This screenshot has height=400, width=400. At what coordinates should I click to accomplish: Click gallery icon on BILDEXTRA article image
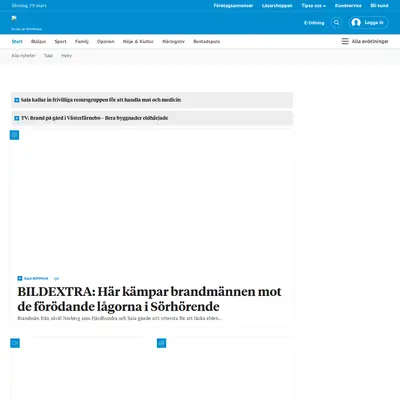point(14,135)
